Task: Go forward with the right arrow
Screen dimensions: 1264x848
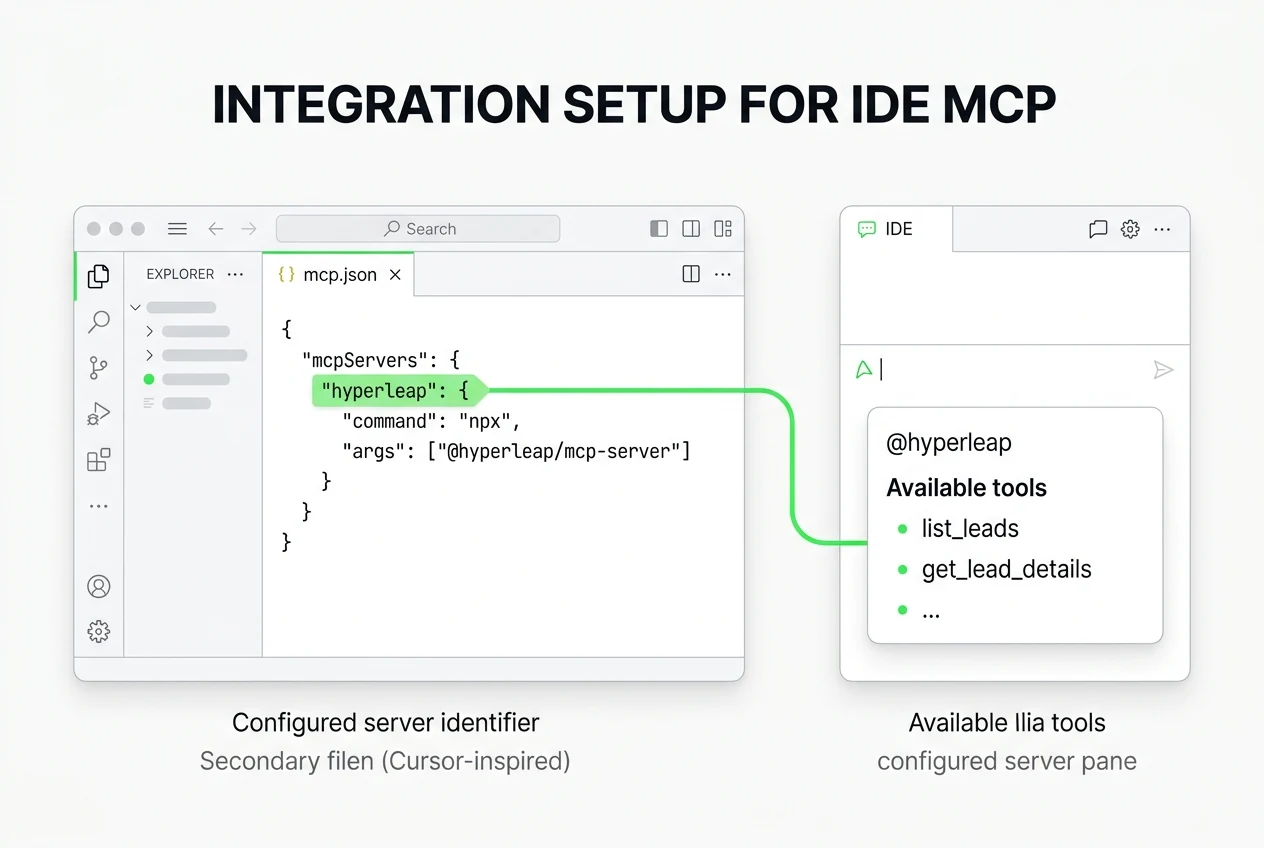Action: coord(249,228)
